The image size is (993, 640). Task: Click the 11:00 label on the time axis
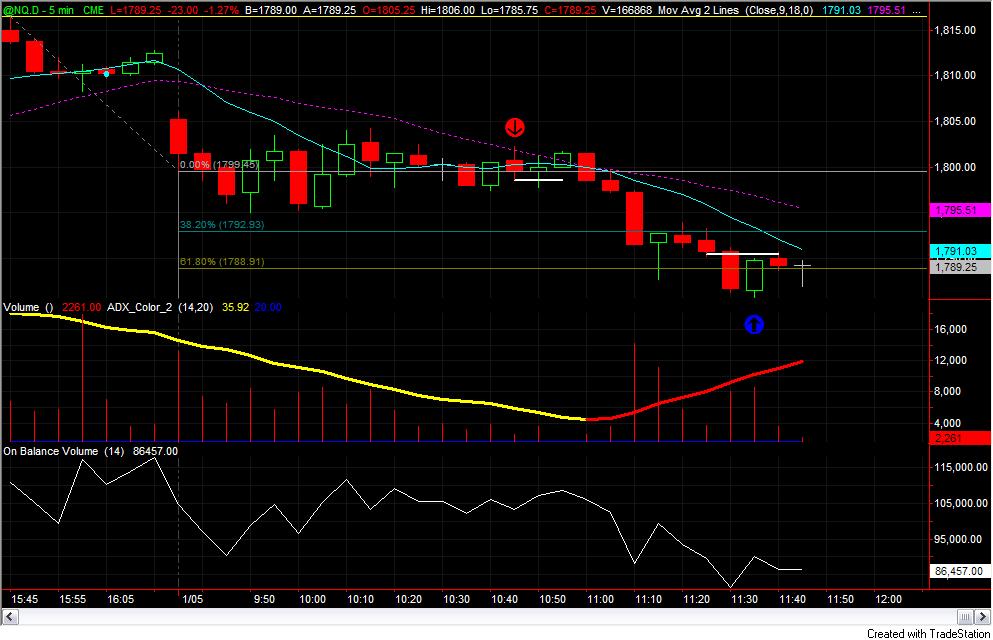[600, 598]
